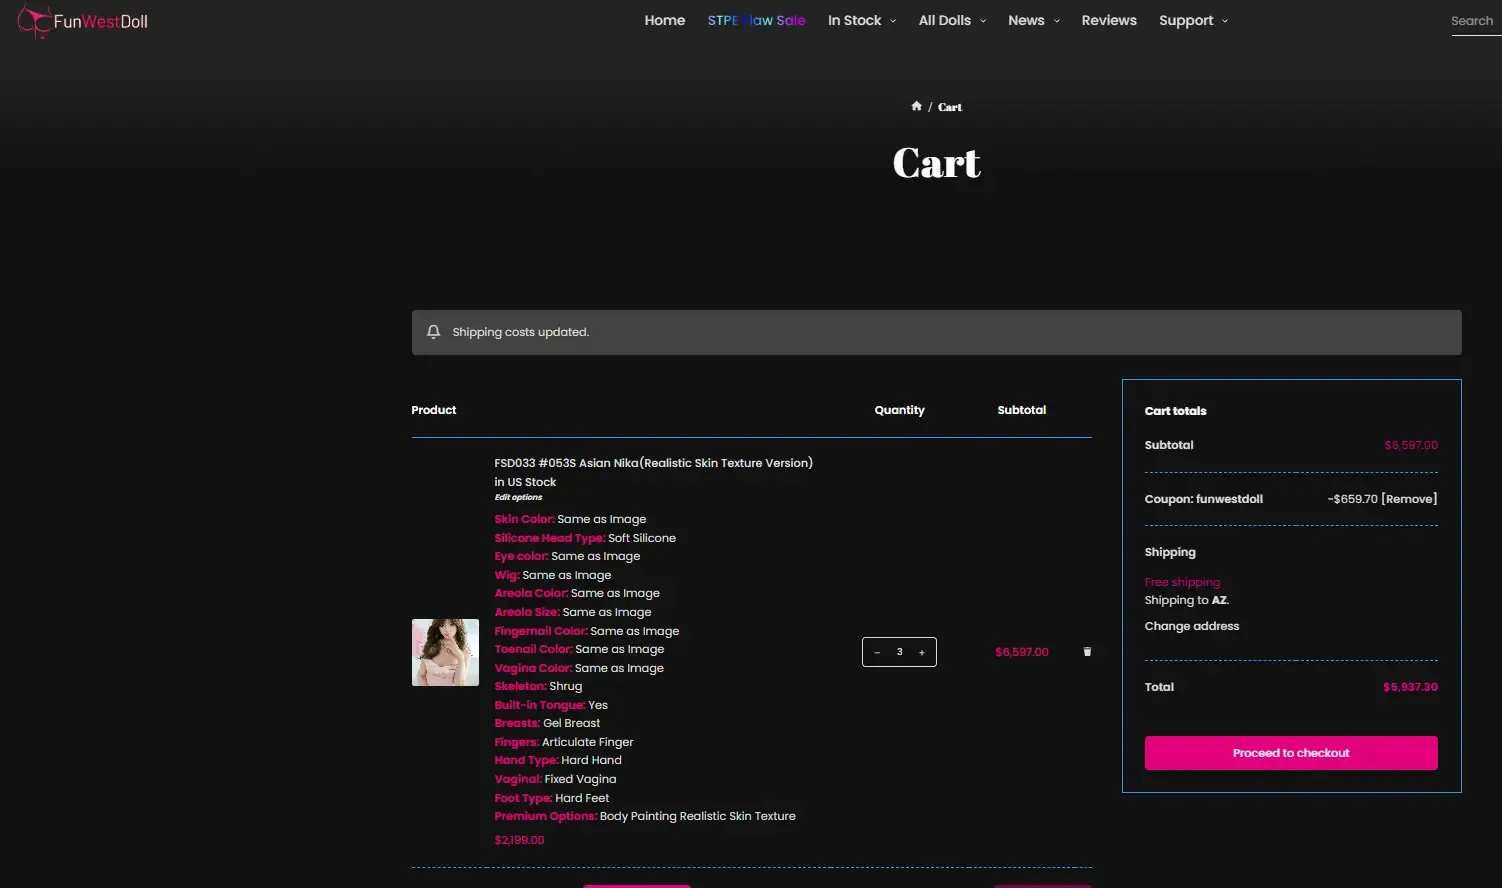This screenshot has width=1502, height=888.
Task: Click the item subtotal $6,597.00 in product row
Action: pos(1022,652)
